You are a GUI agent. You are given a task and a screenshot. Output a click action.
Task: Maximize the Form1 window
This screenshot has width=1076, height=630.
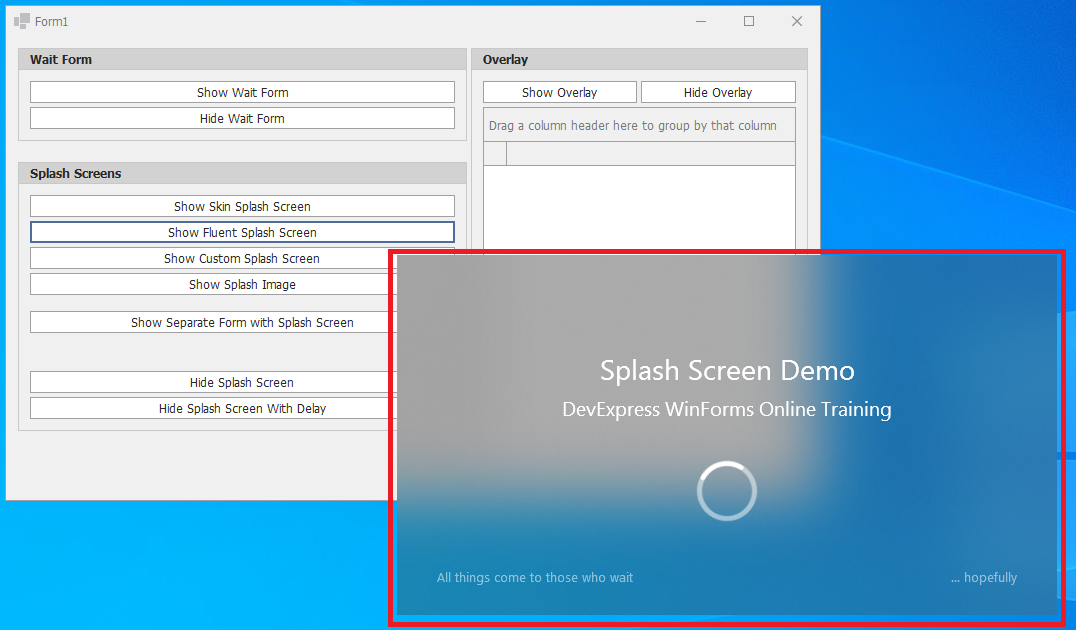749,21
